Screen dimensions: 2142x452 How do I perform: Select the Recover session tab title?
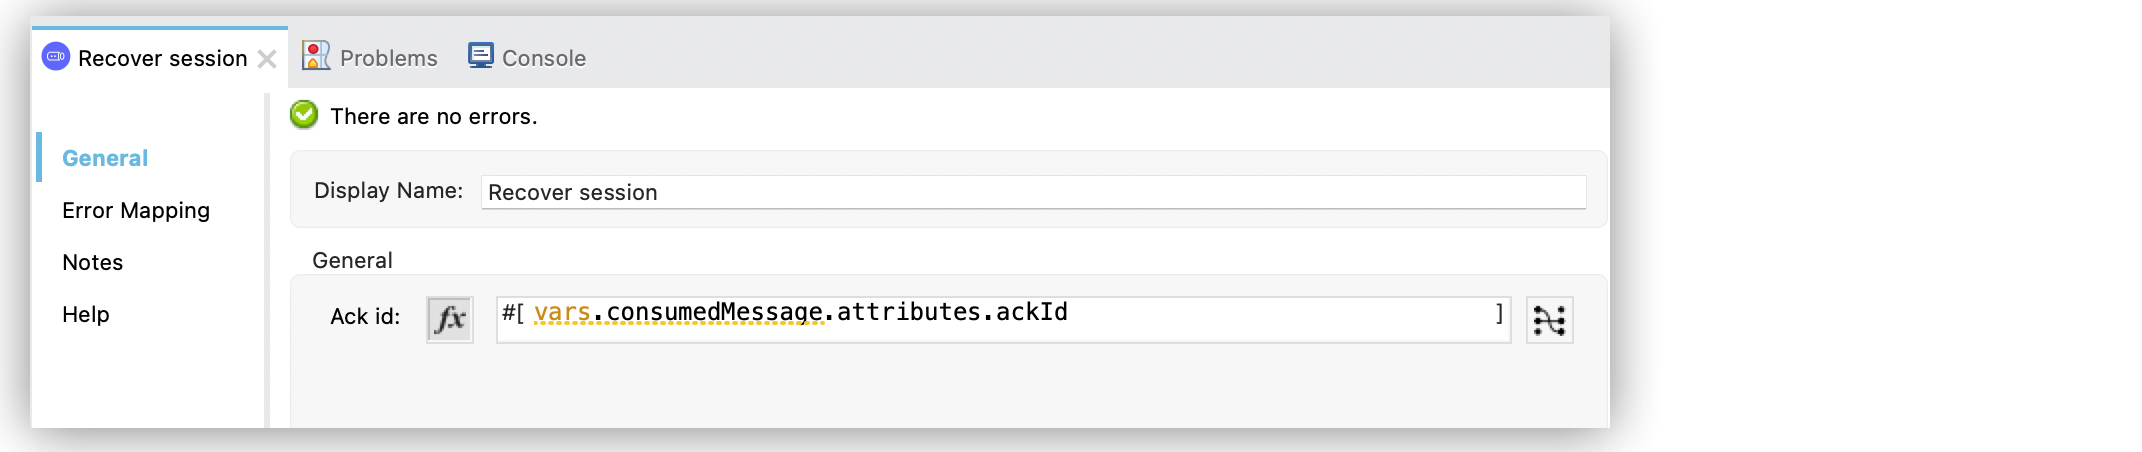click(x=162, y=58)
